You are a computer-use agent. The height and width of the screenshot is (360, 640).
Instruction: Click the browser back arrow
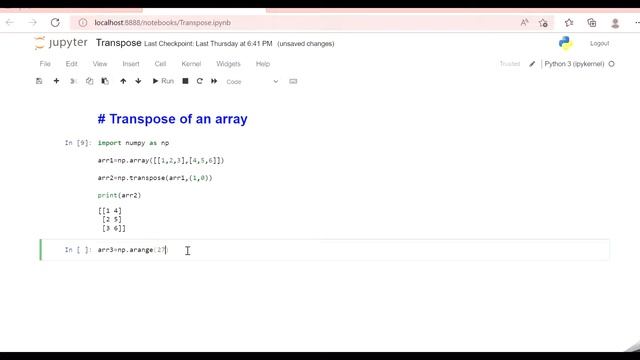(x=10, y=22)
